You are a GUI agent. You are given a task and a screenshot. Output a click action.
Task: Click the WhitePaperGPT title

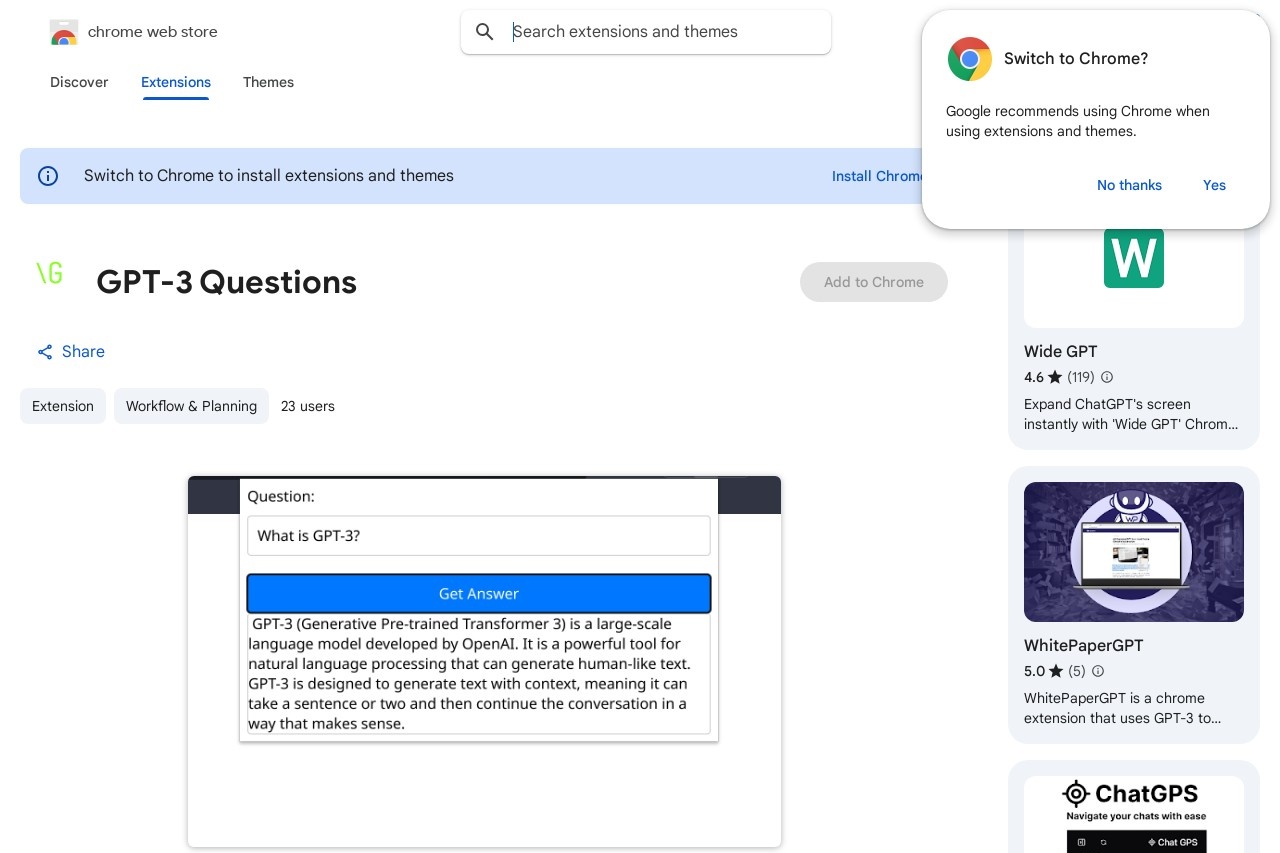click(1083, 645)
